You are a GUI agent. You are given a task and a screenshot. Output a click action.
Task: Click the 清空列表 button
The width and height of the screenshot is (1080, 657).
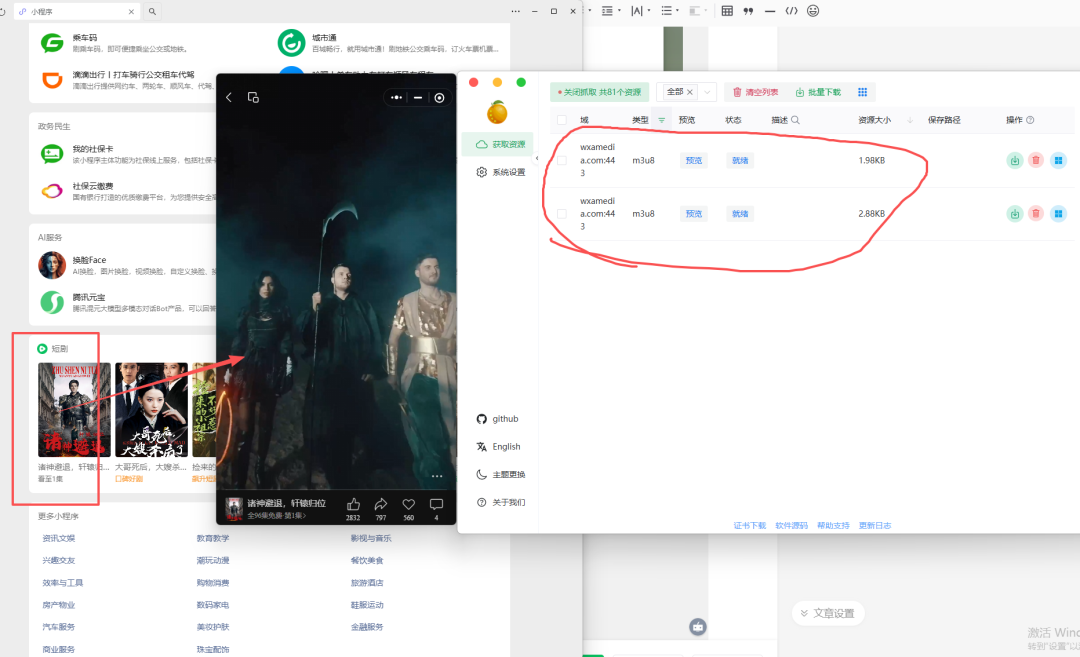[755, 92]
